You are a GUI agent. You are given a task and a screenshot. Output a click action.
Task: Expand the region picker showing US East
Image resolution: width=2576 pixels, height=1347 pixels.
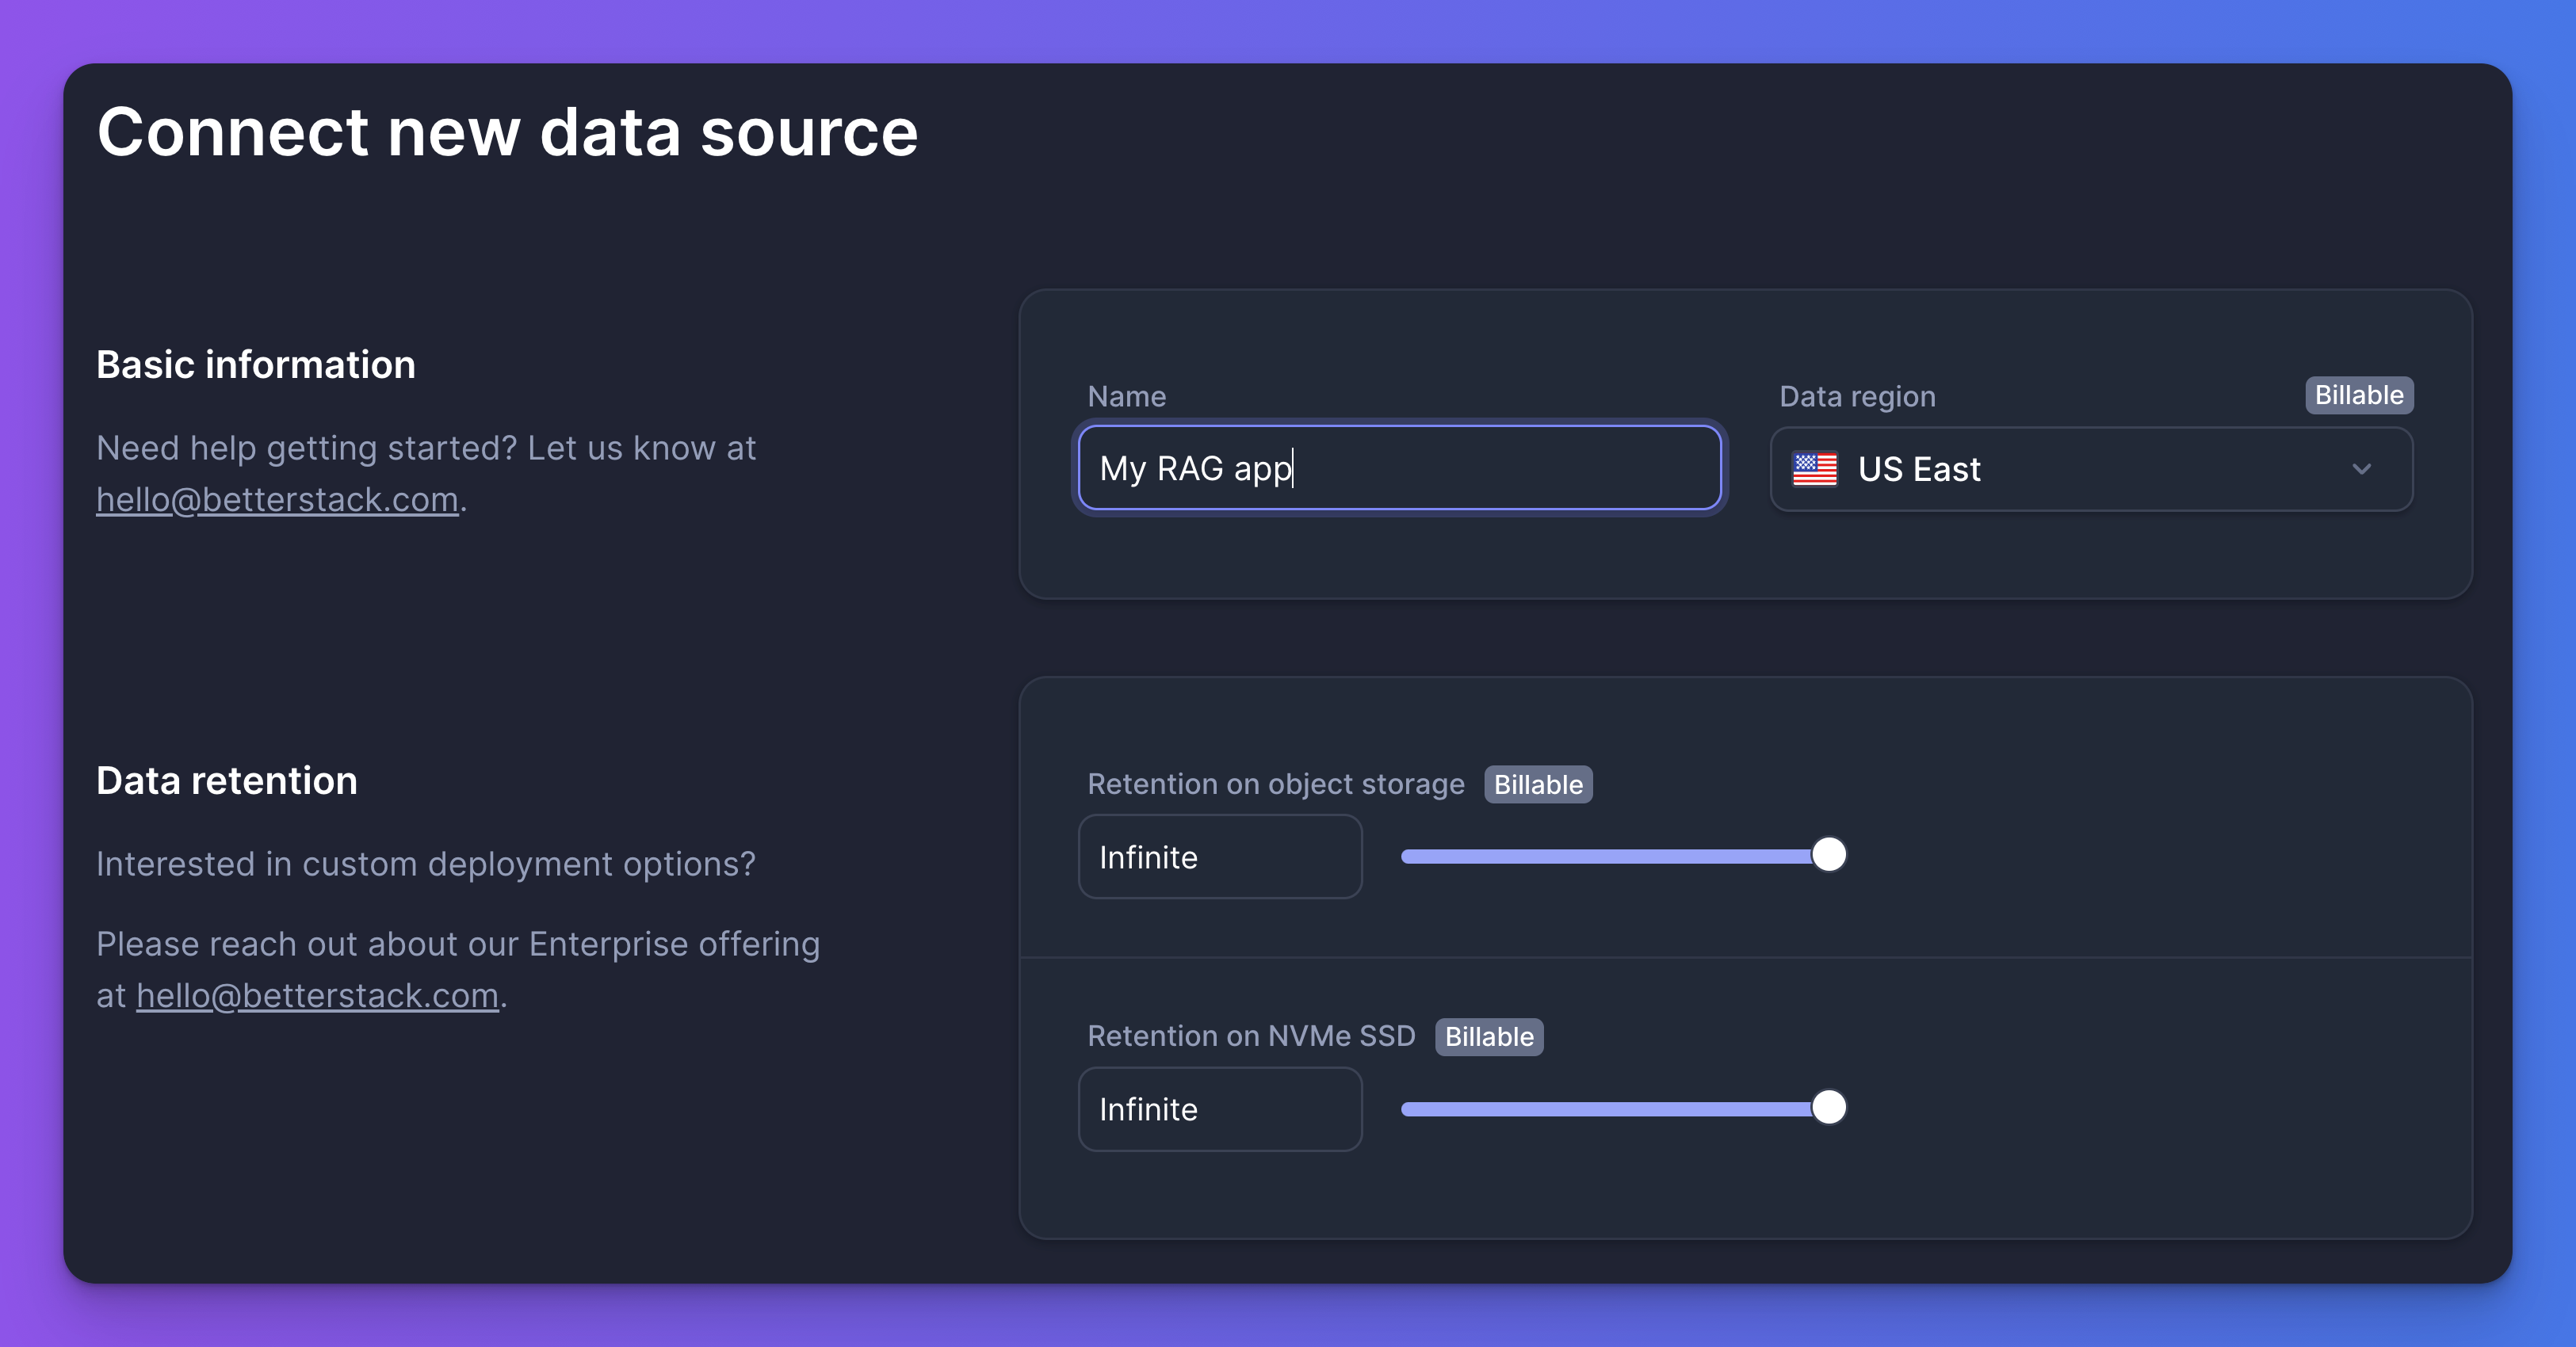click(2092, 469)
